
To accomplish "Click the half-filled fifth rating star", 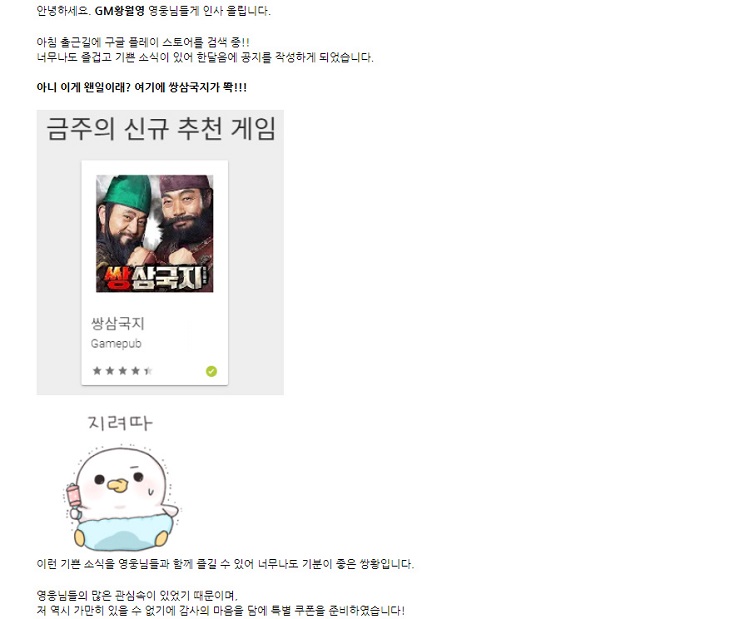I will (148, 371).
